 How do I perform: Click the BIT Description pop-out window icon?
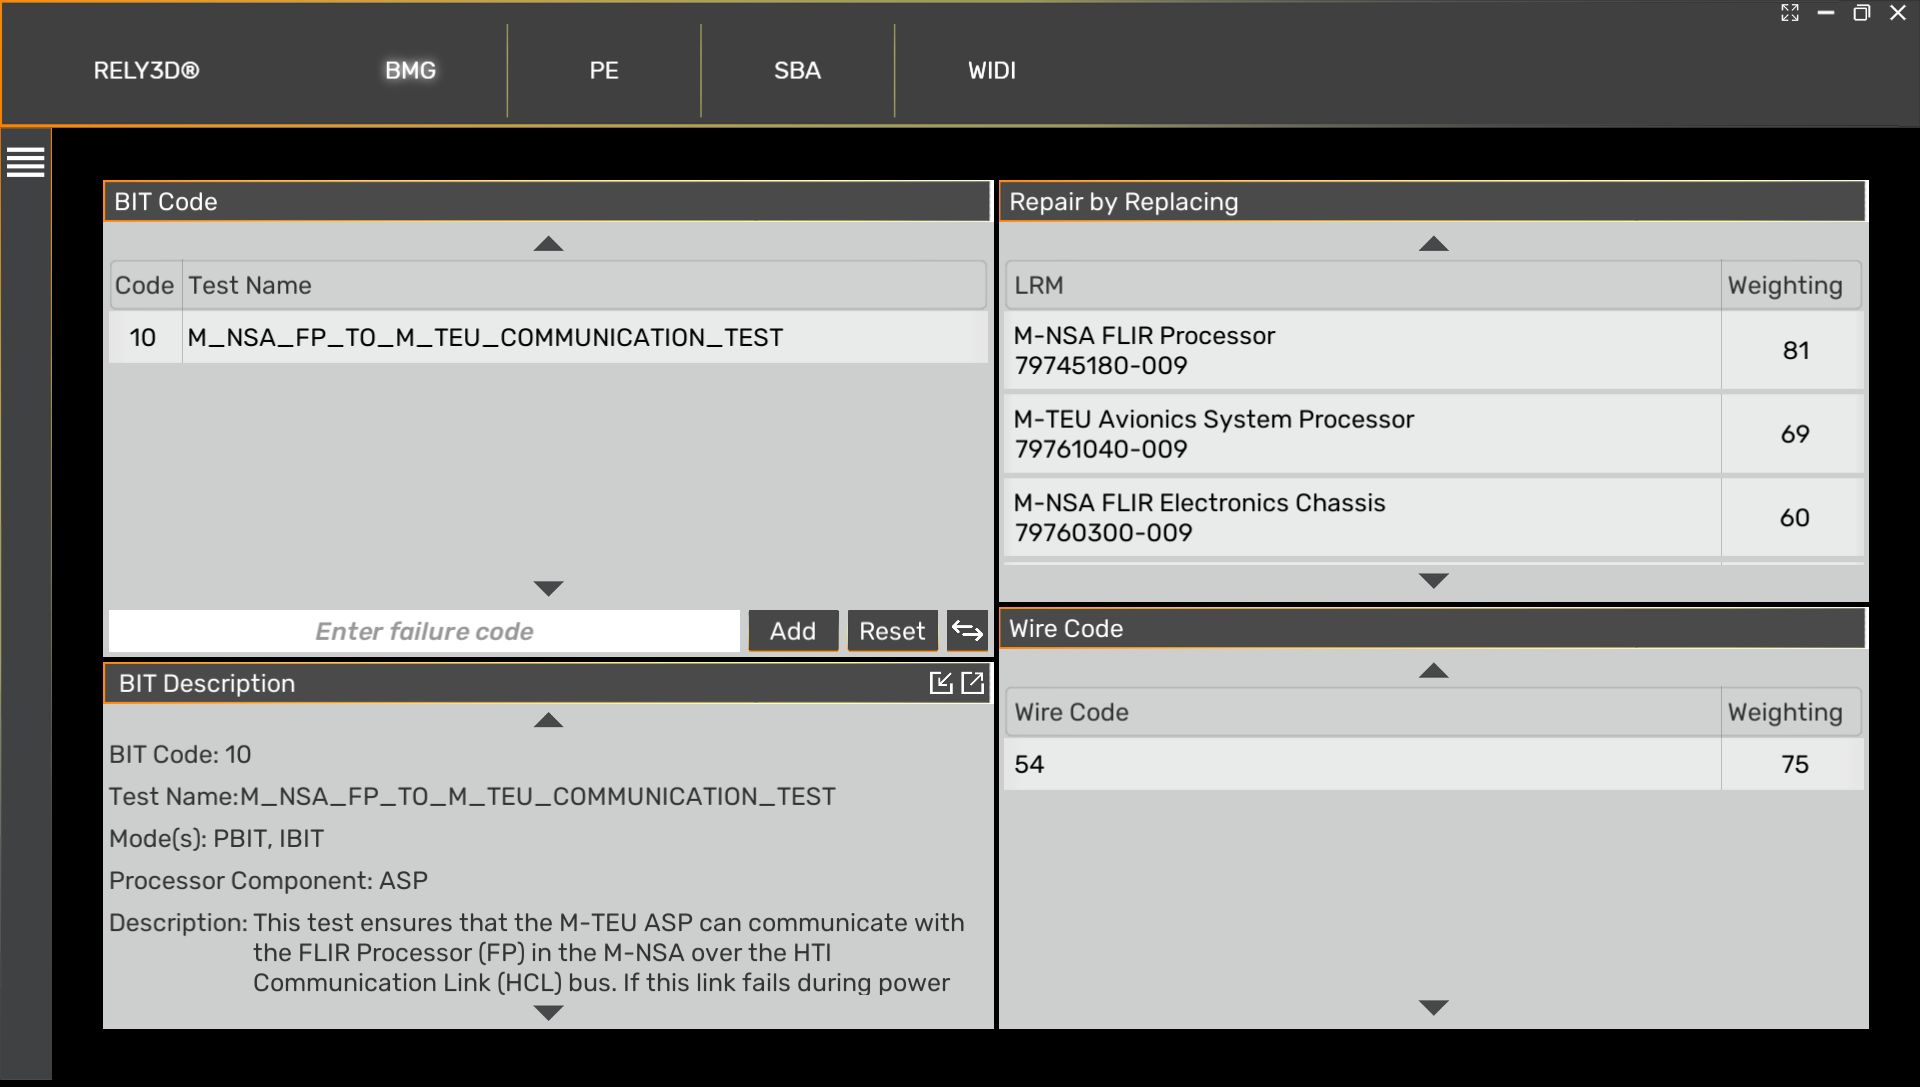point(973,683)
